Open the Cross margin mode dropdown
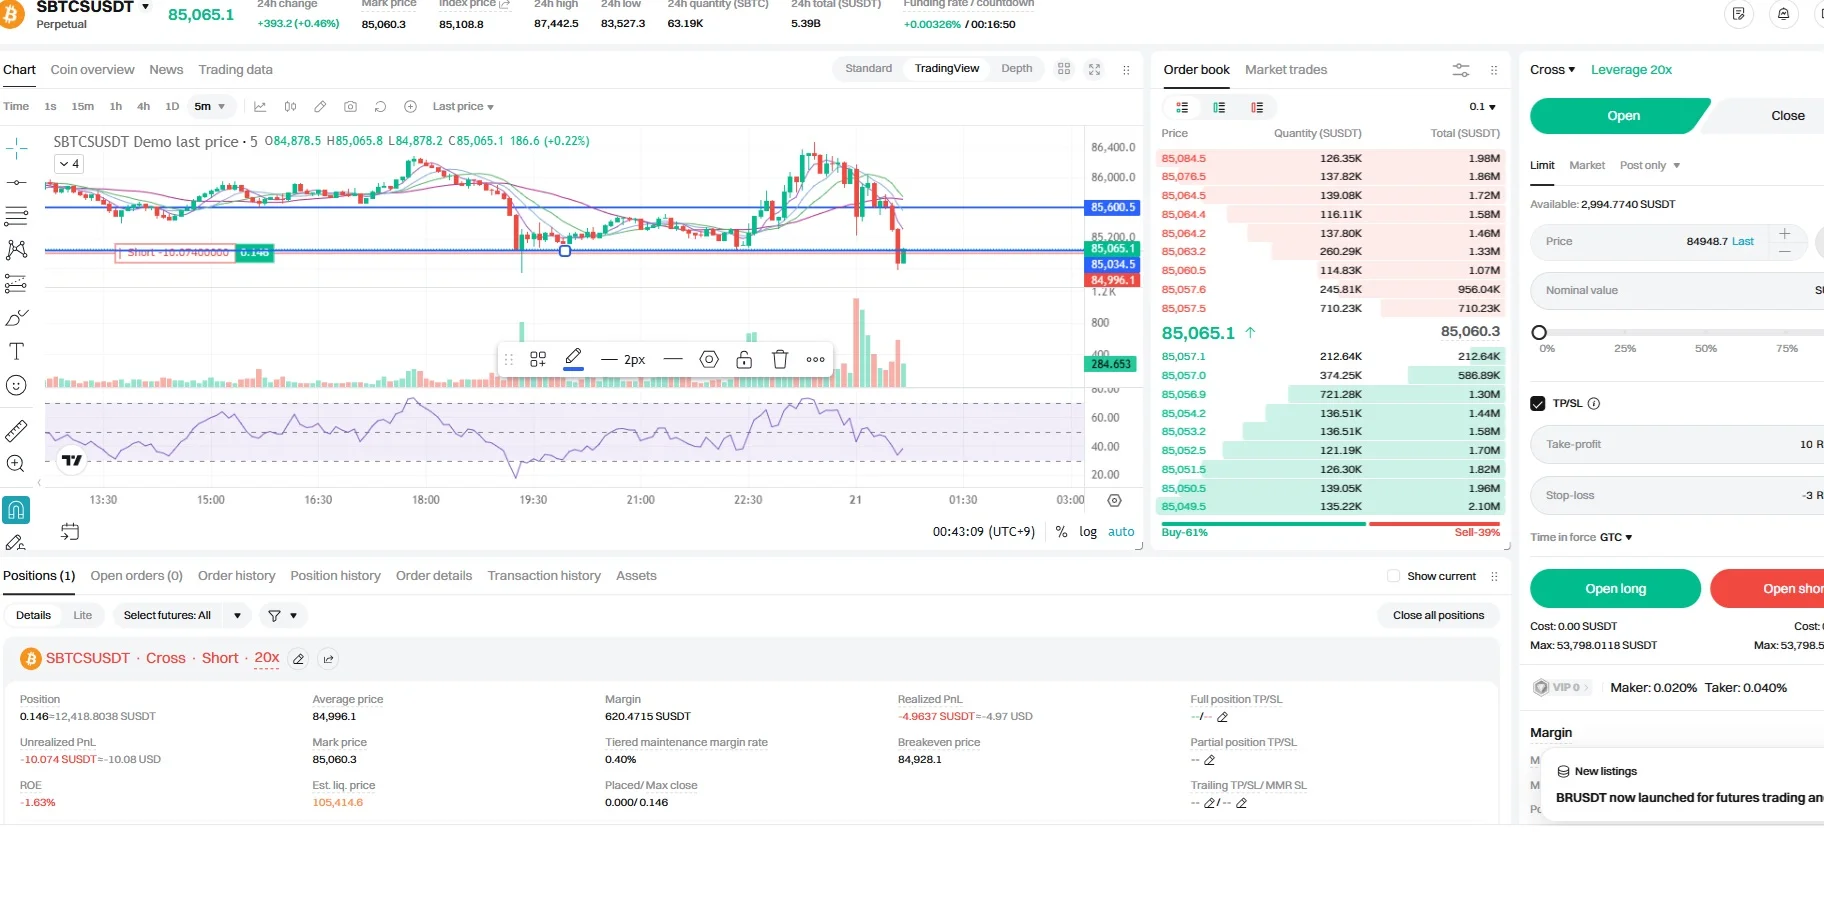This screenshot has height=907, width=1824. tap(1552, 70)
